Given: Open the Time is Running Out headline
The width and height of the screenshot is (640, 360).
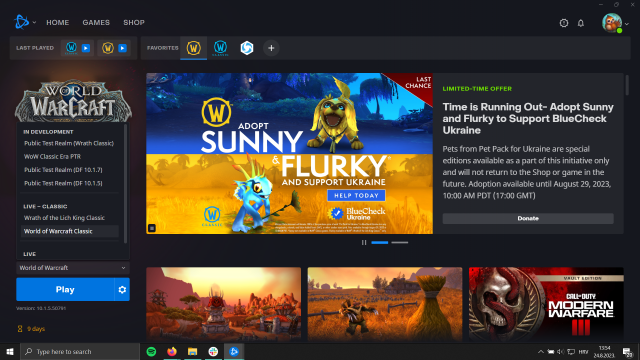Looking at the screenshot, I should [x=528, y=118].
